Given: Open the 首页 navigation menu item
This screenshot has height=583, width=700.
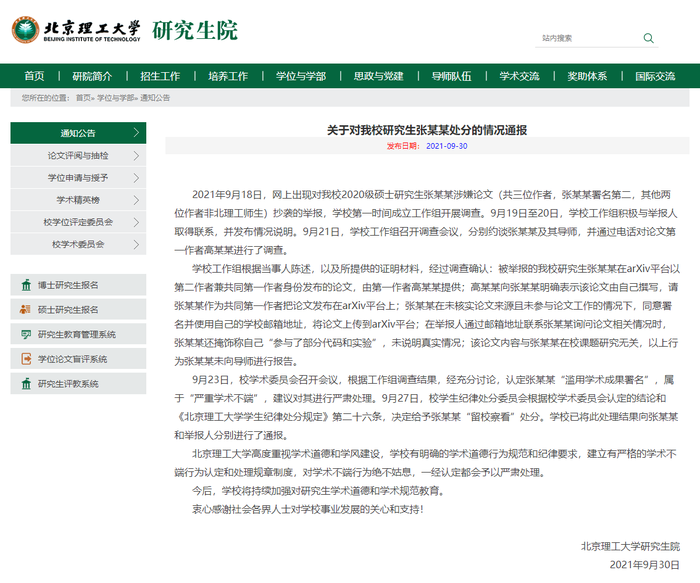Looking at the screenshot, I should 34,76.
